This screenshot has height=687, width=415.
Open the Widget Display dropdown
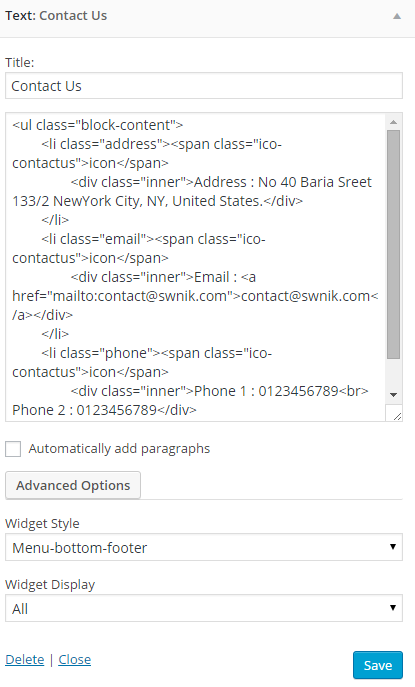tap(204, 608)
